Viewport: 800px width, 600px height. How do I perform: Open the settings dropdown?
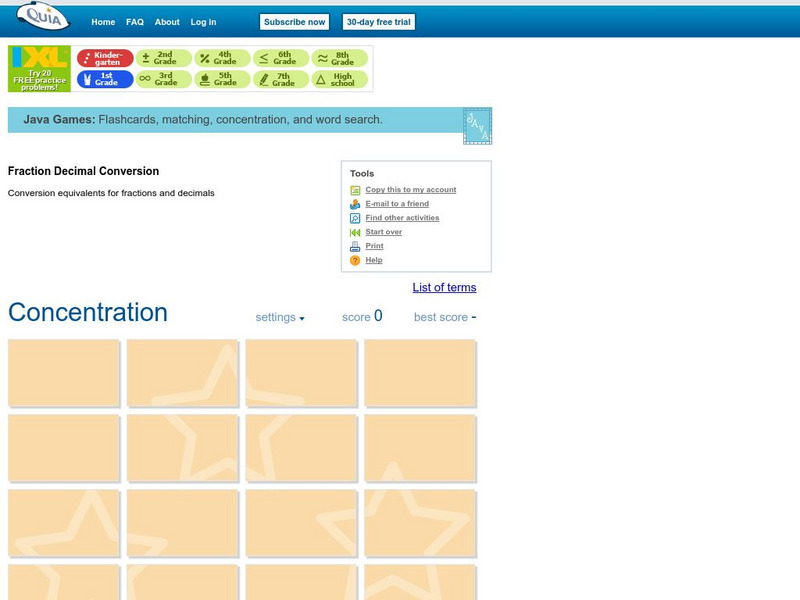pos(280,317)
